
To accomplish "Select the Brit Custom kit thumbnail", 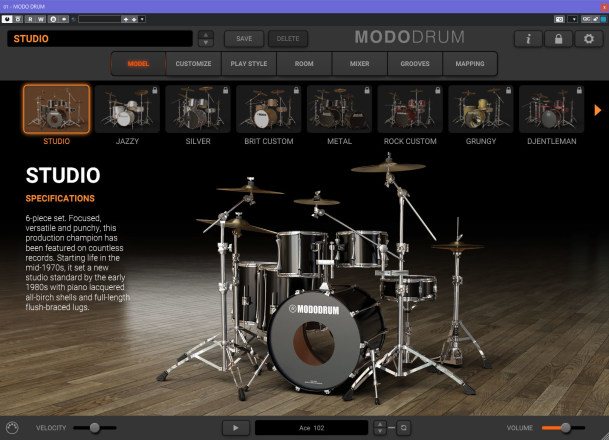I will click(268, 109).
